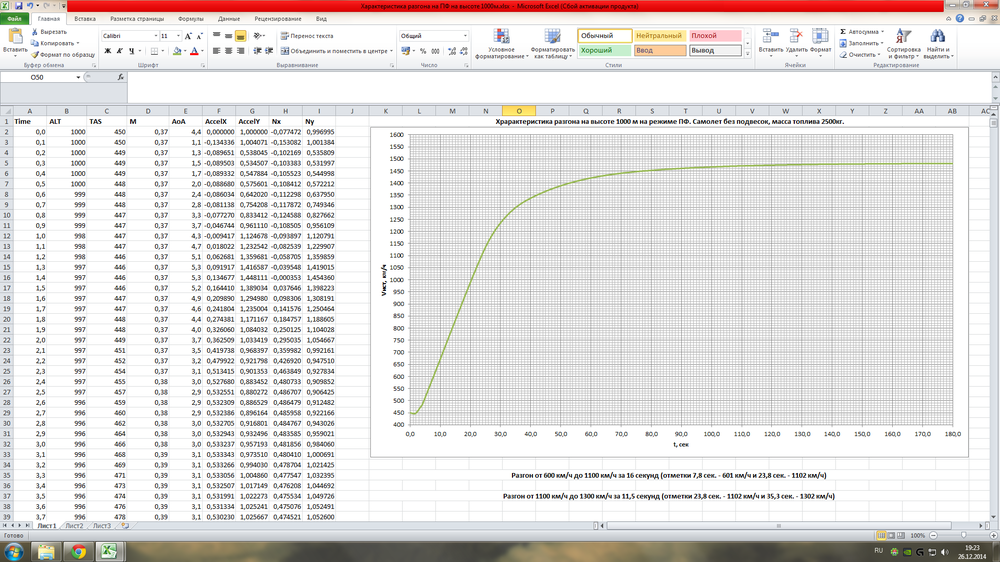This screenshot has width=1000, height=562.
Task: Switch to sheet tab Лист2
Action: (x=74, y=524)
